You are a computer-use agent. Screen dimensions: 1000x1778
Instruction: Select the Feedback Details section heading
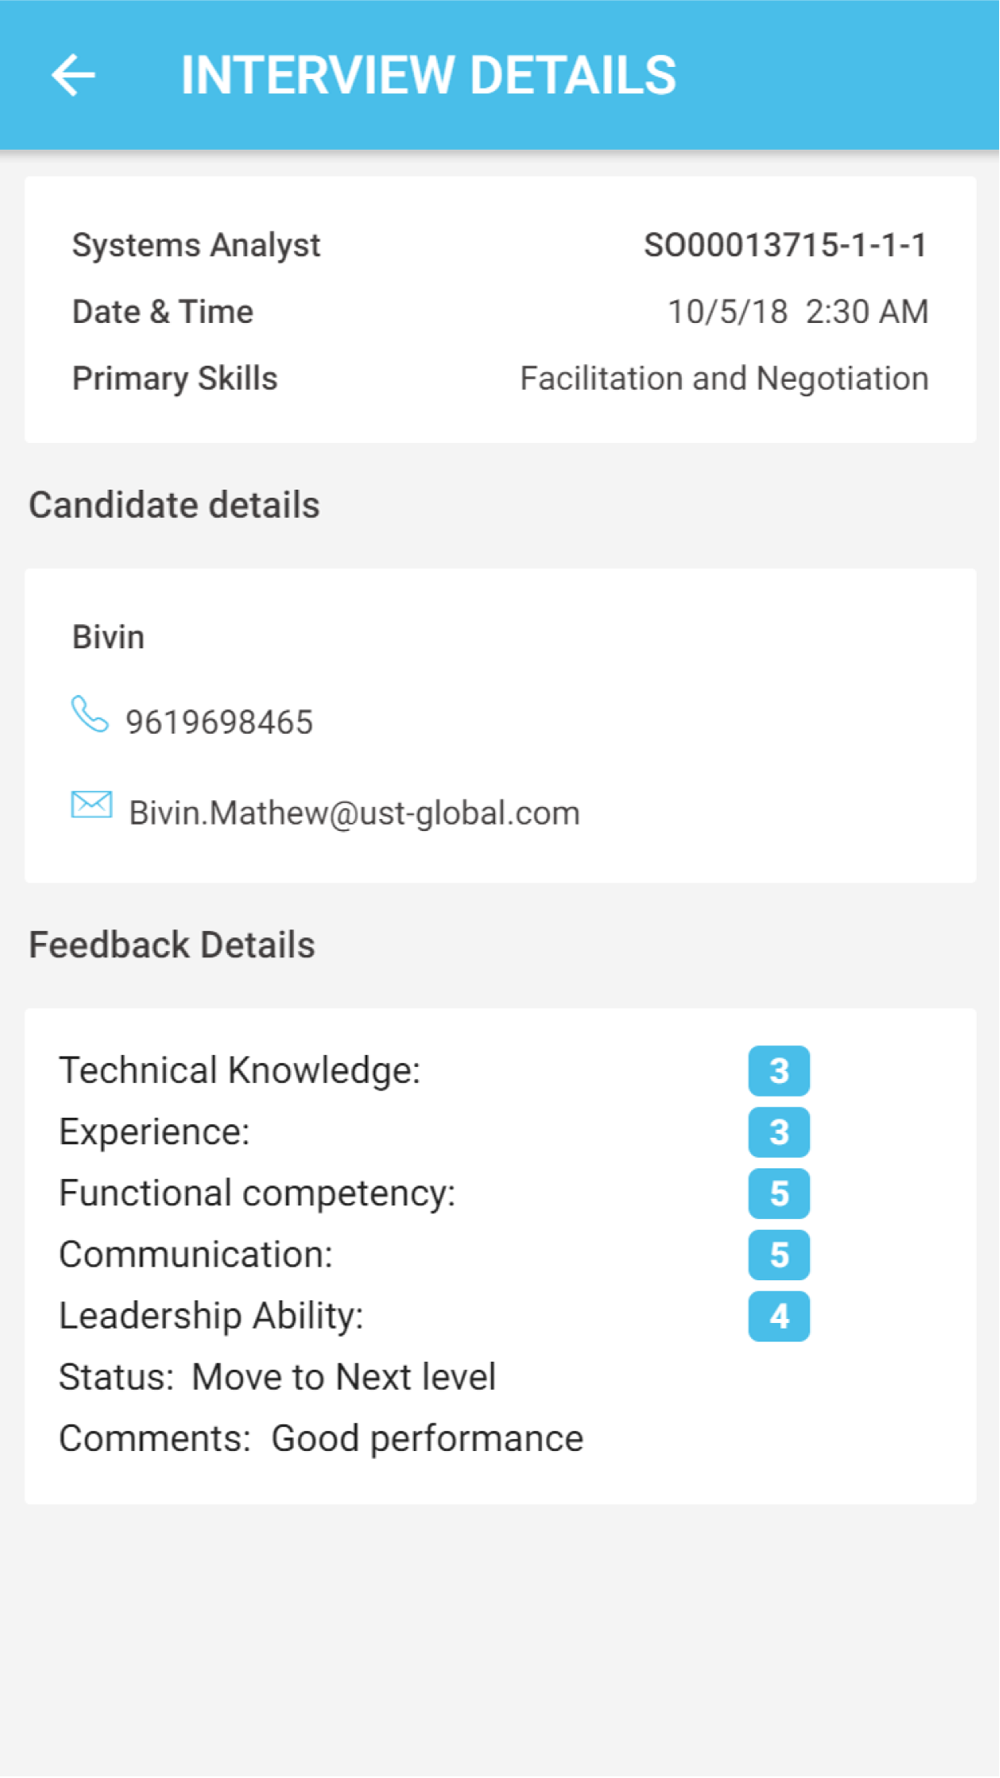coord(172,945)
